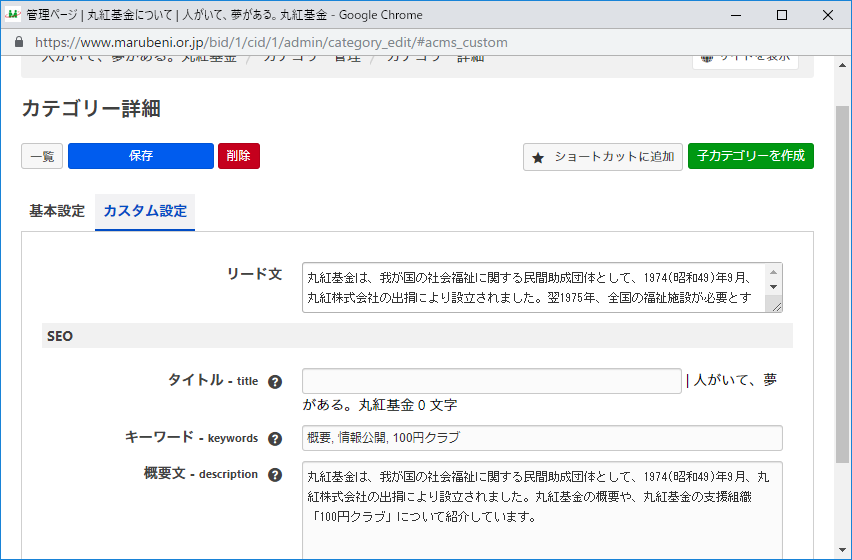852x560 pixels.
Task: Click help icon next to タイトル
Action: pyautogui.click(x=275, y=382)
